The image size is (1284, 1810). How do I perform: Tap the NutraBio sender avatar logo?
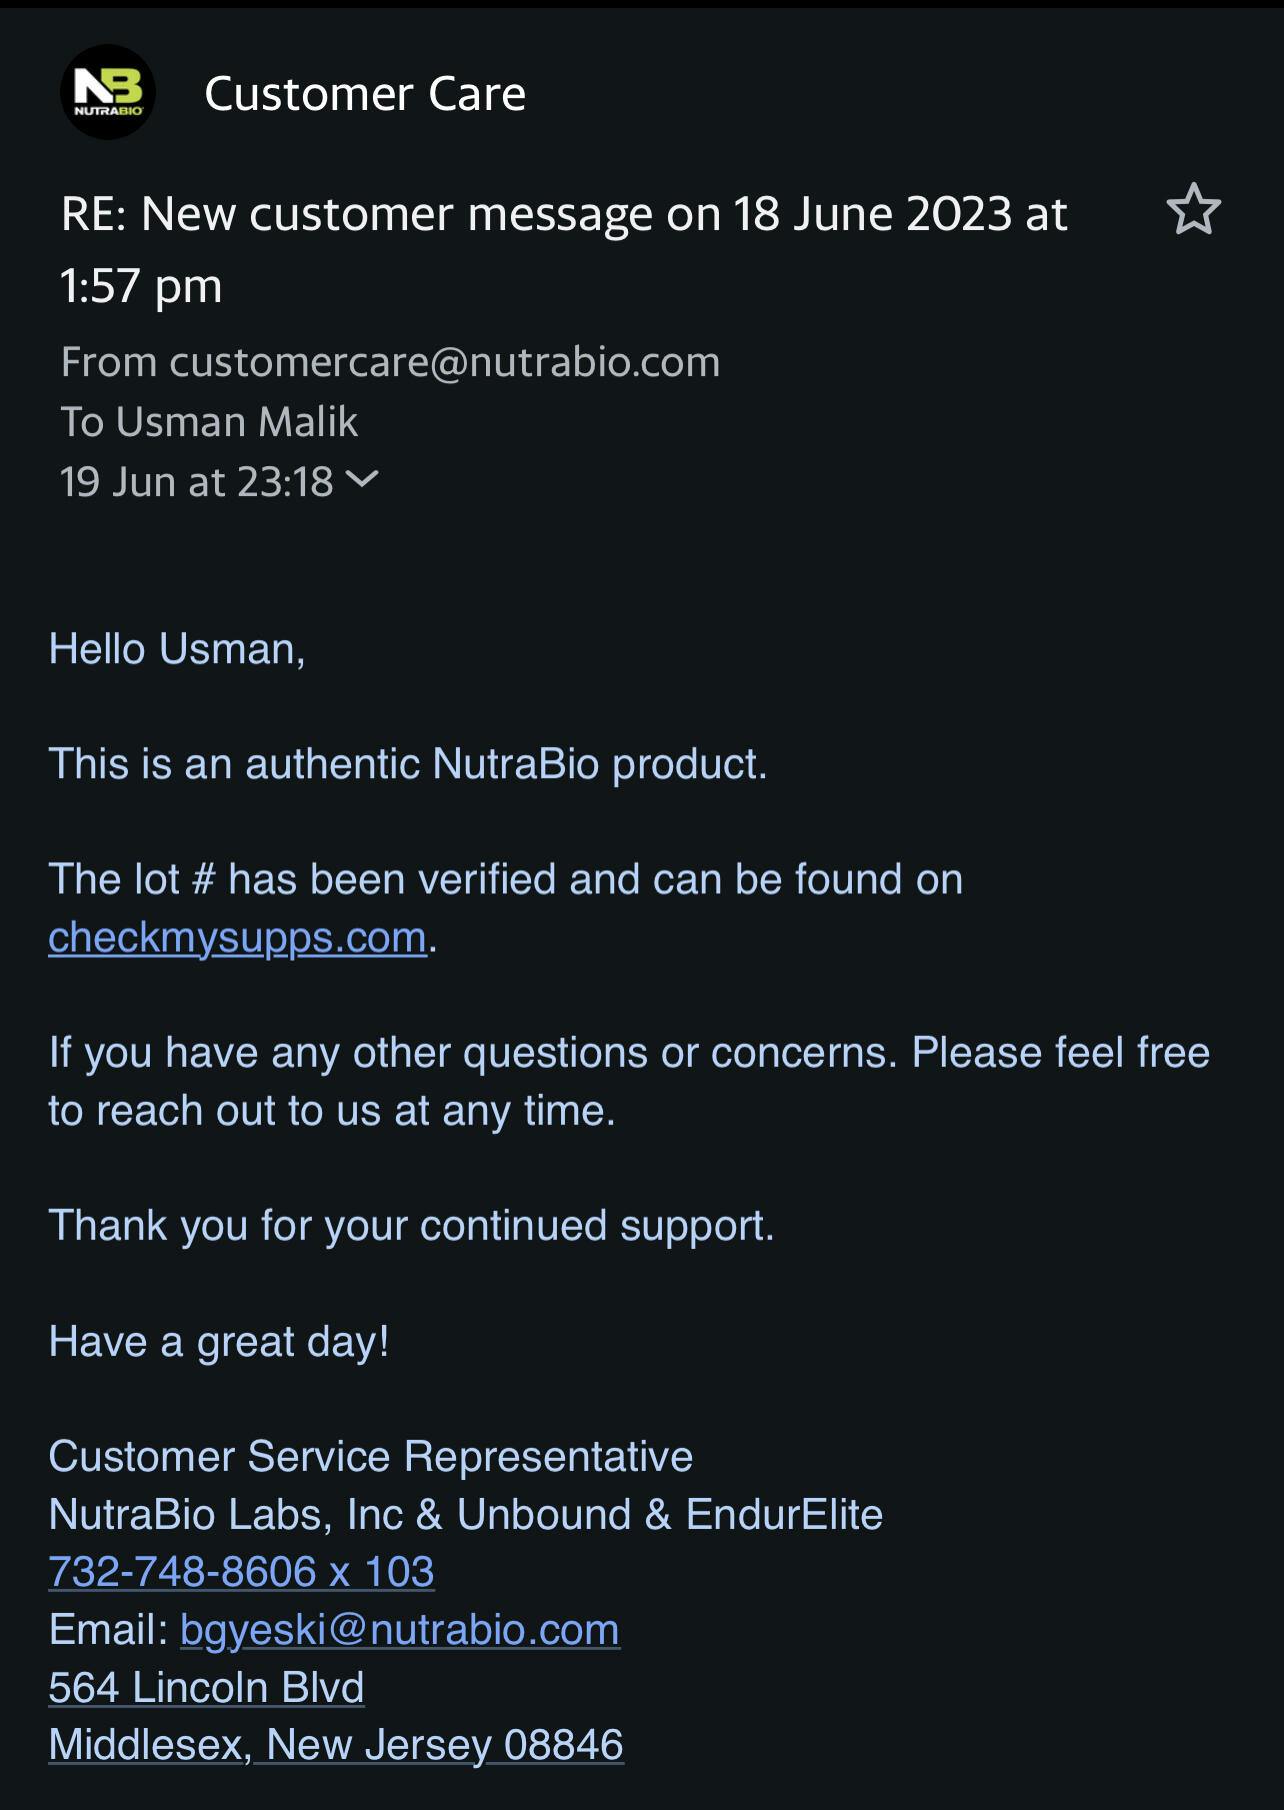point(108,92)
